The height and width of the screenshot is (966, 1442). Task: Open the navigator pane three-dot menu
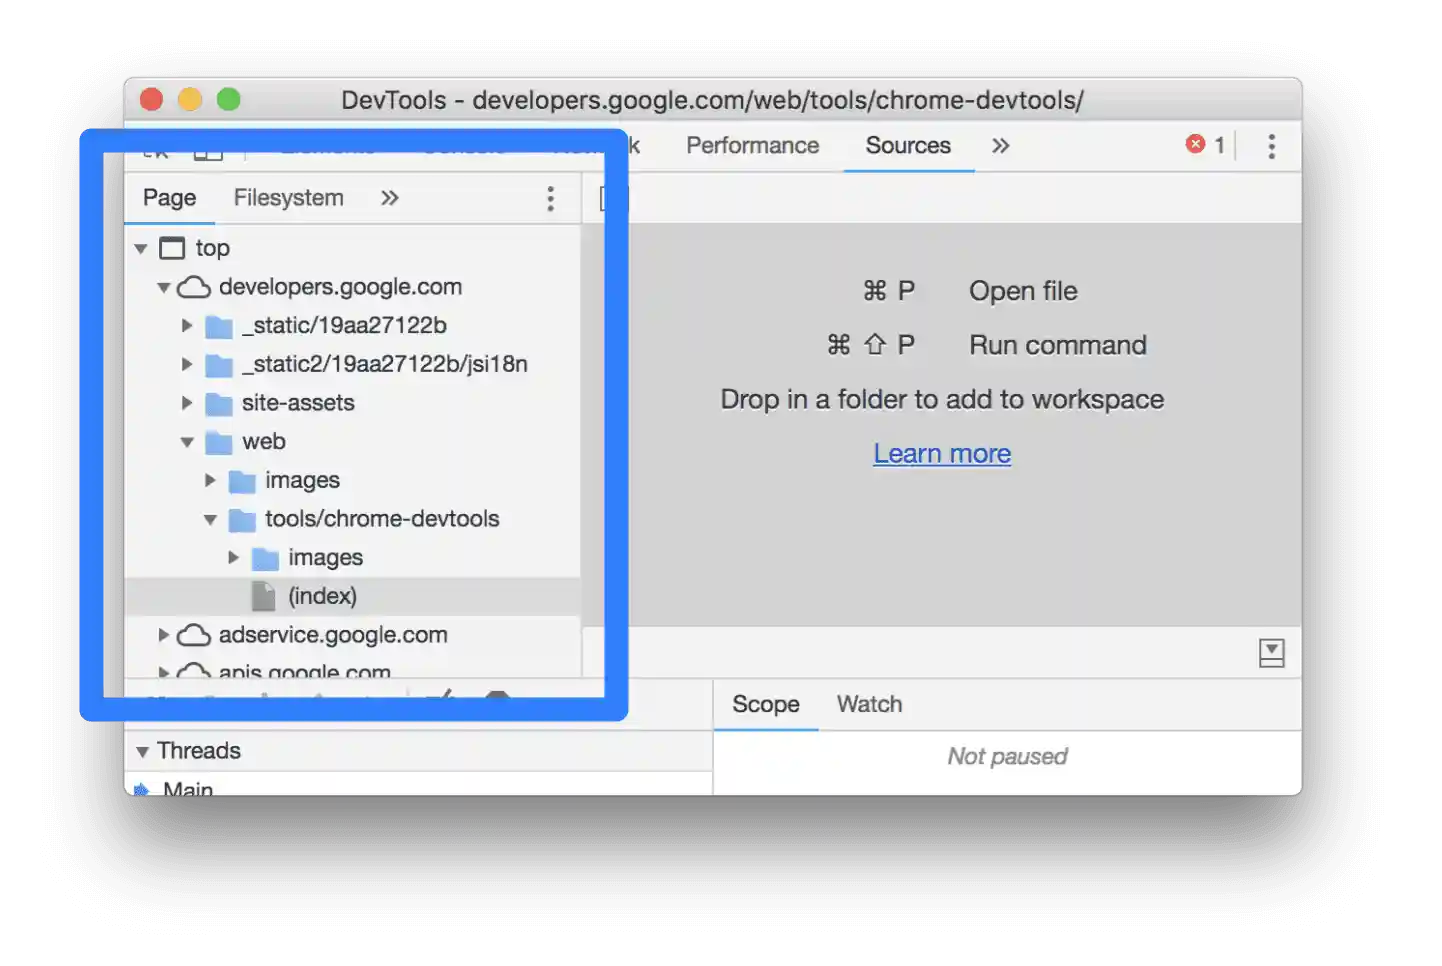pos(550,198)
